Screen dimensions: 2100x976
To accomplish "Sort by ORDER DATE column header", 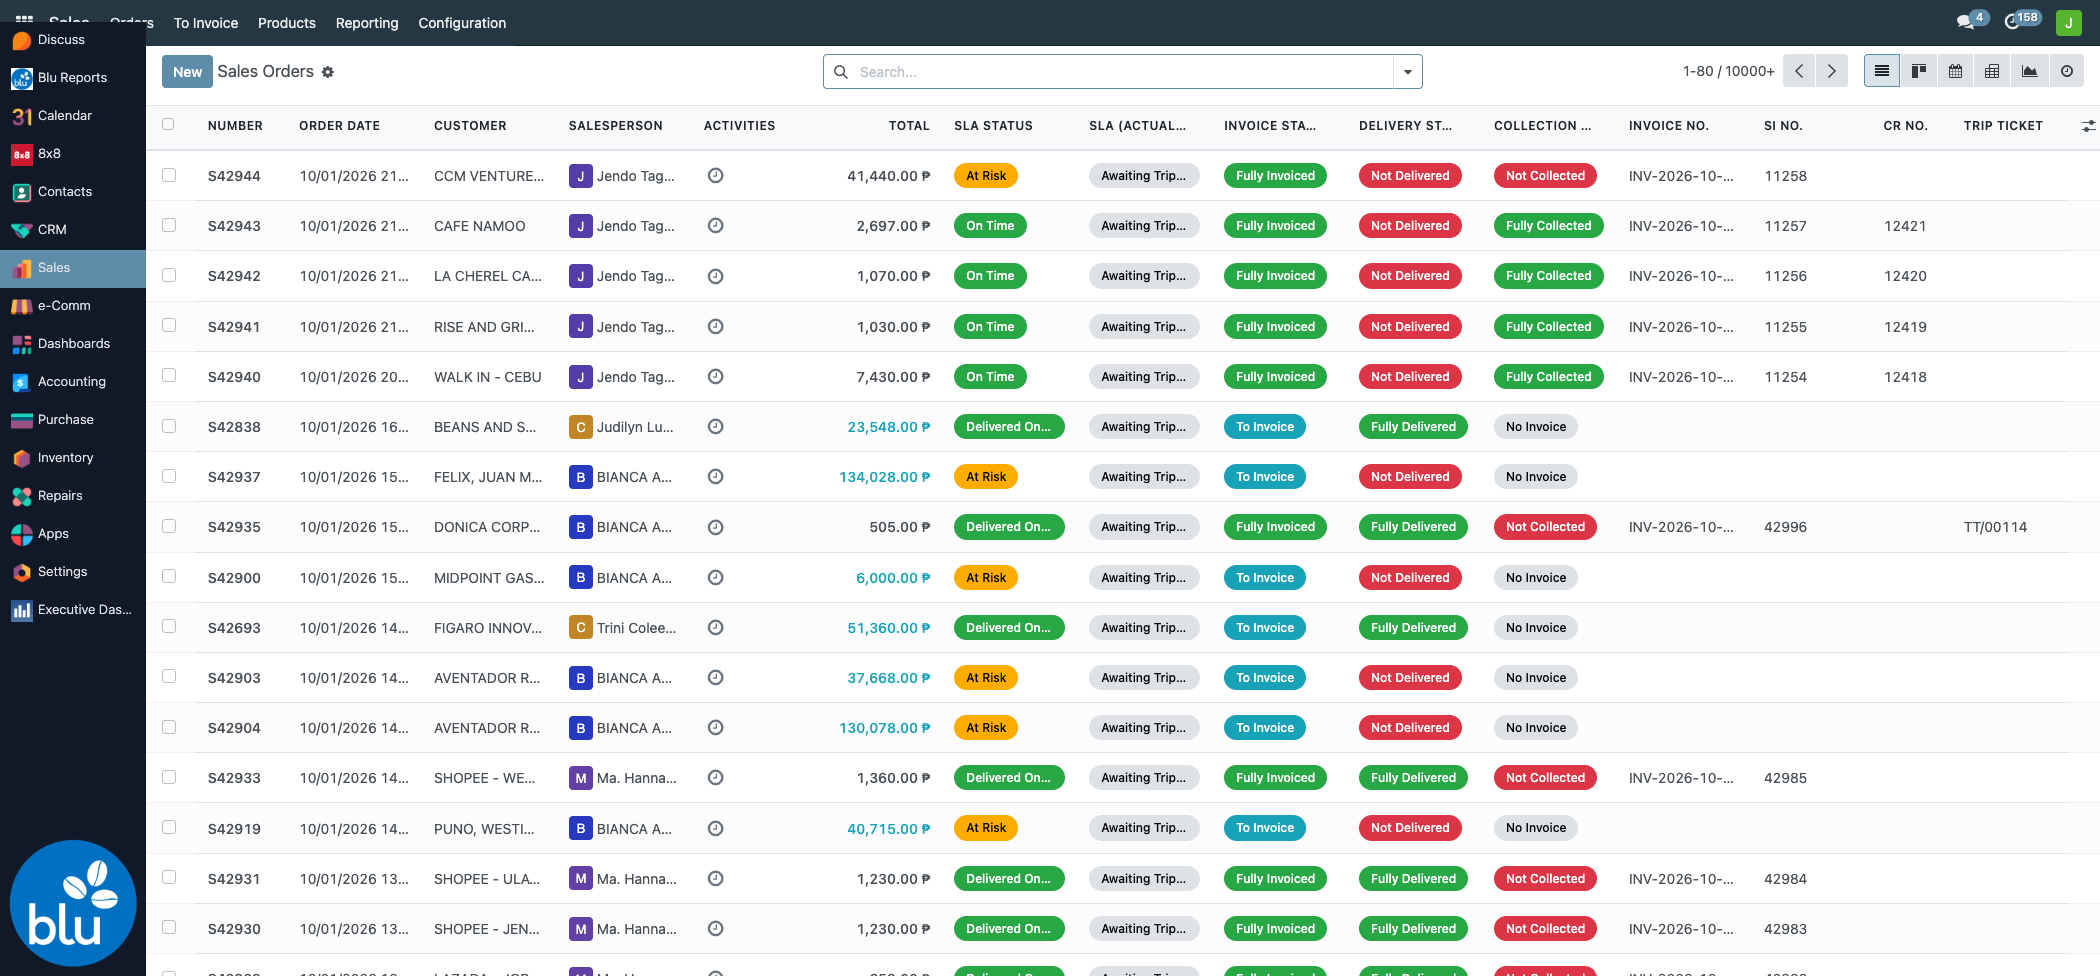I will pyautogui.click(x=339, y=126).
